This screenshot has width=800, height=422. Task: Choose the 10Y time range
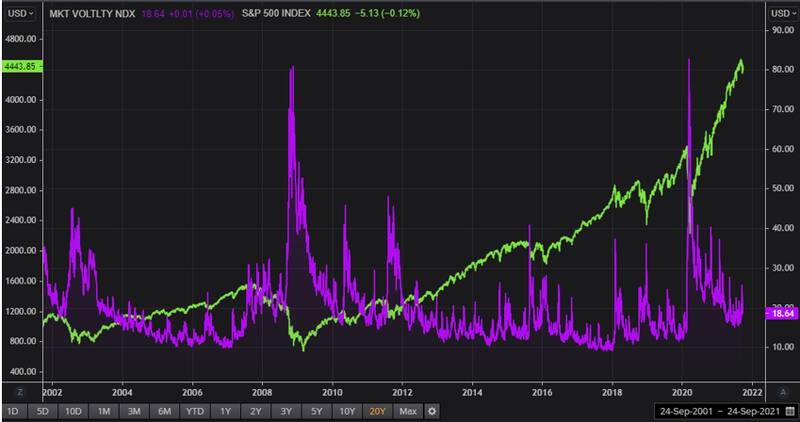[x=348, y=411]
